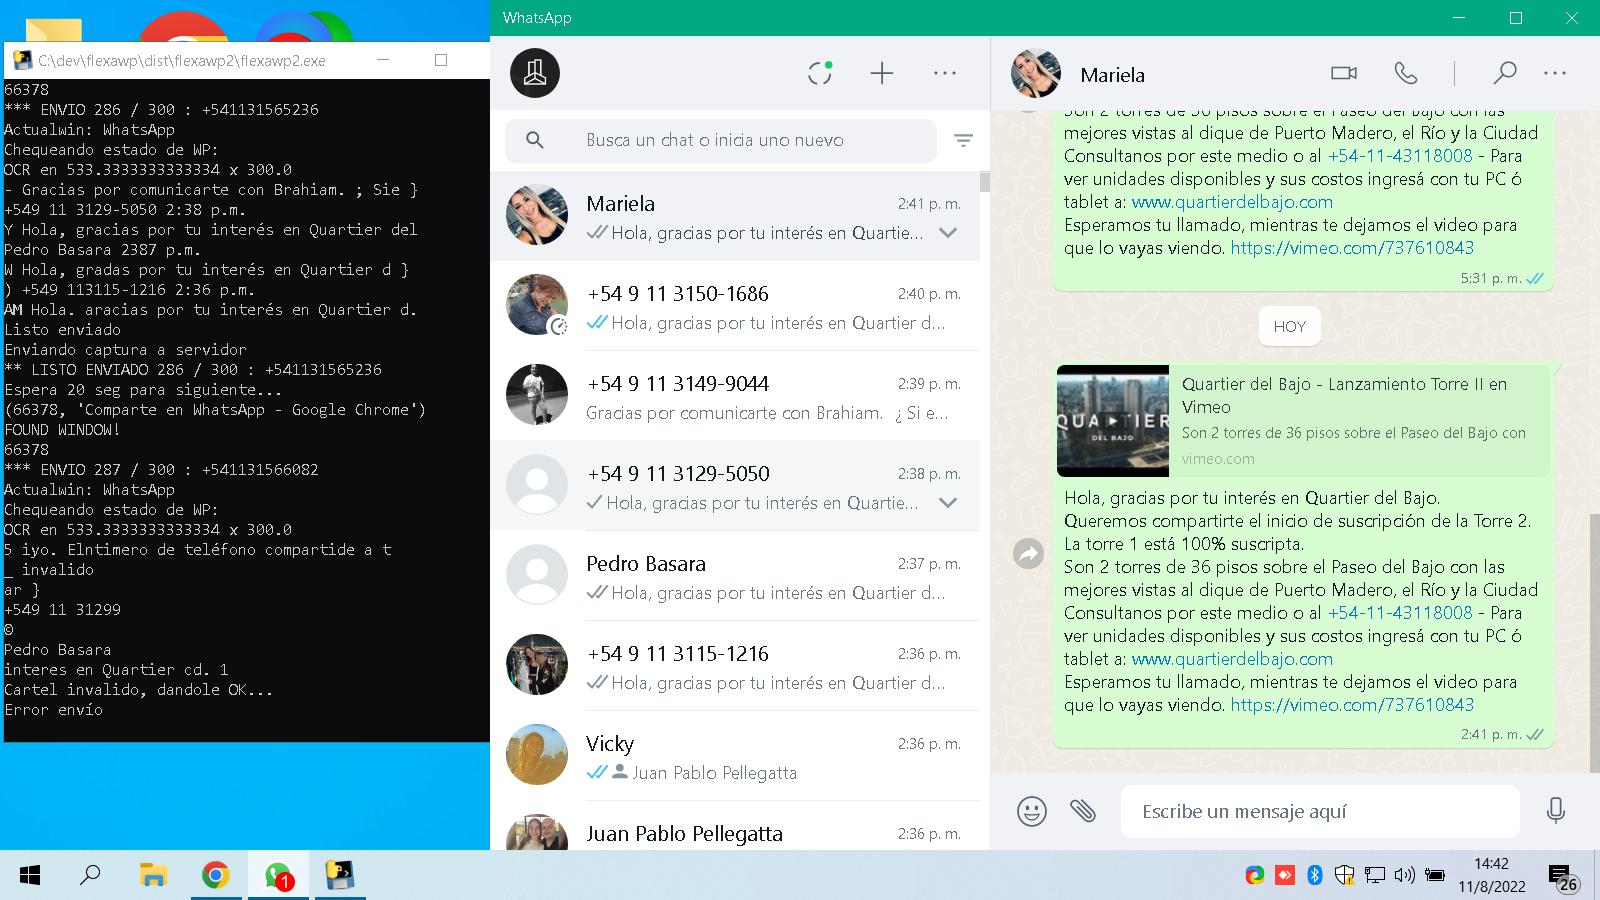Open the WhatsApp status icon

(x=820, y=73)
